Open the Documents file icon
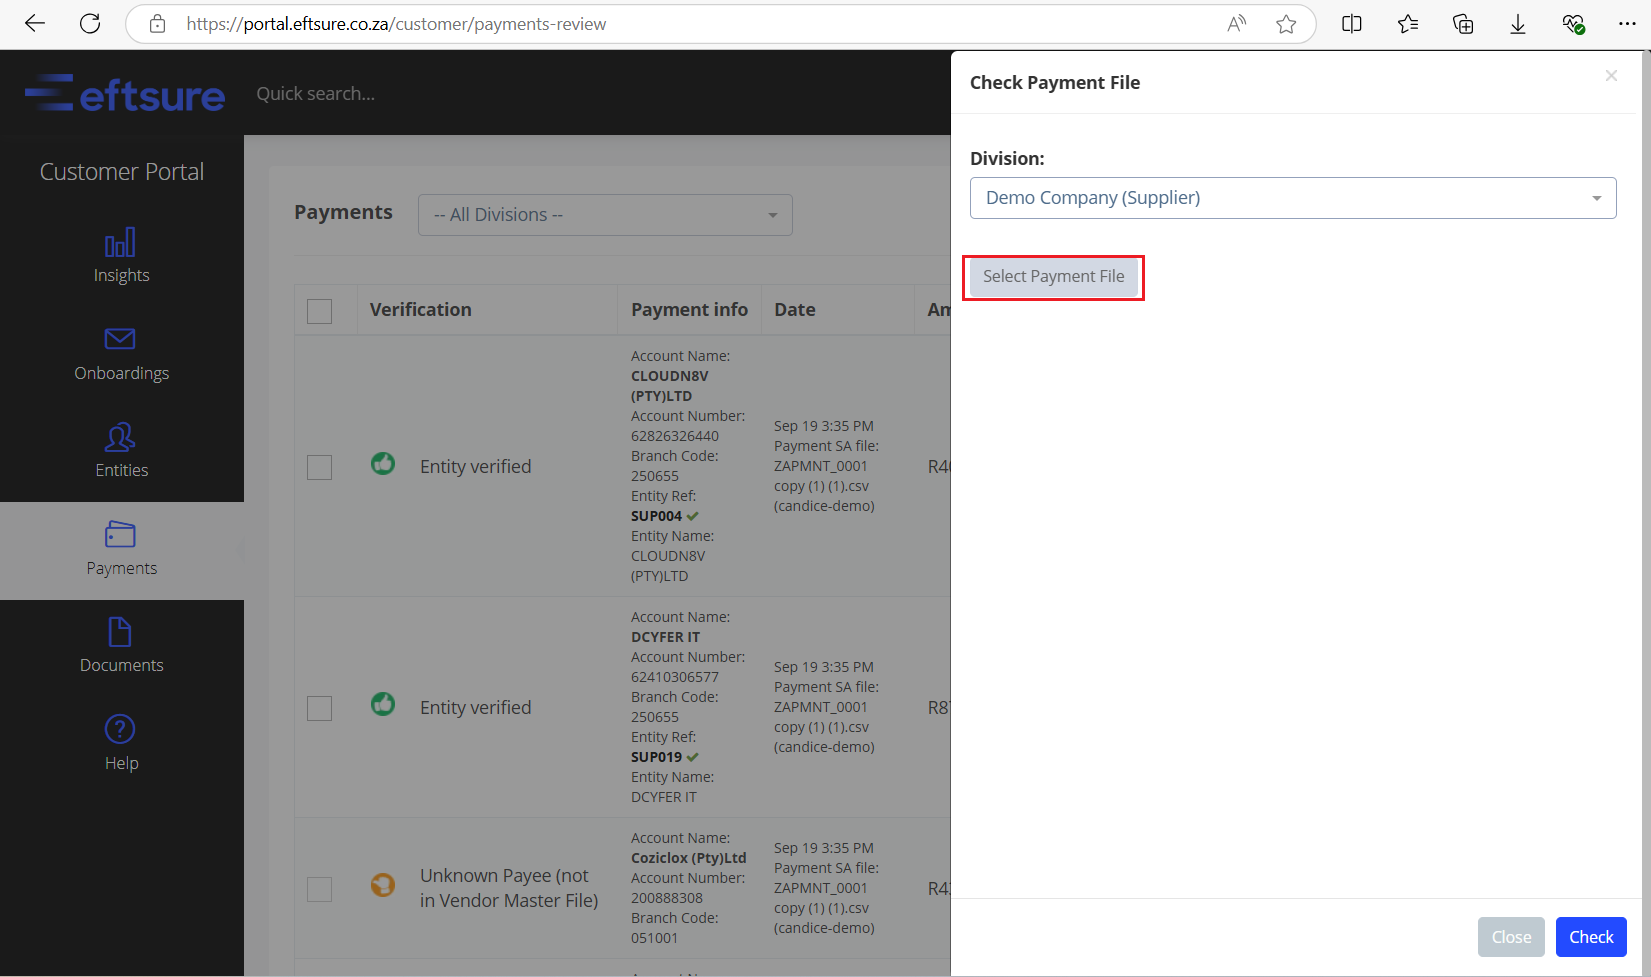The width and height of the screenshot is (1651, 977). (x=120, y=632)
